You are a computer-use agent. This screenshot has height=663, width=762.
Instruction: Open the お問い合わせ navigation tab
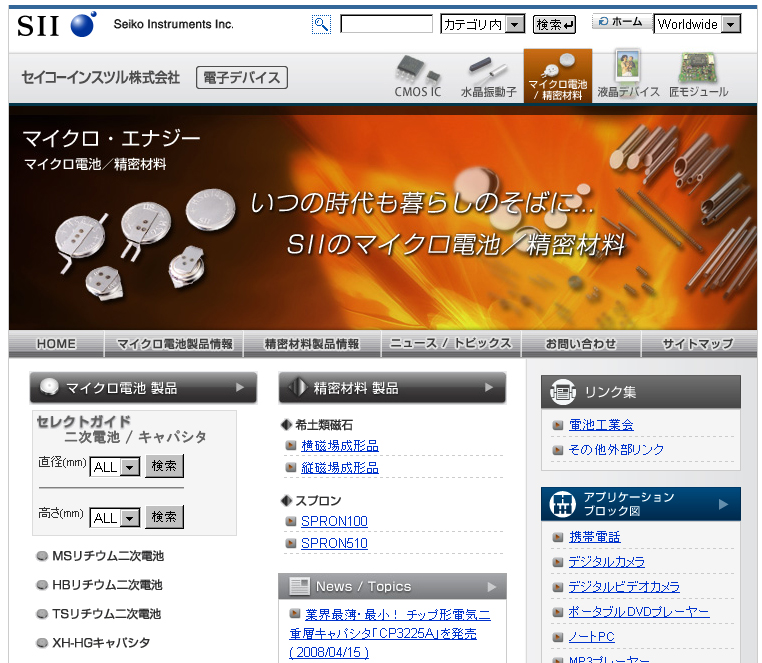(x=581, y=344)
